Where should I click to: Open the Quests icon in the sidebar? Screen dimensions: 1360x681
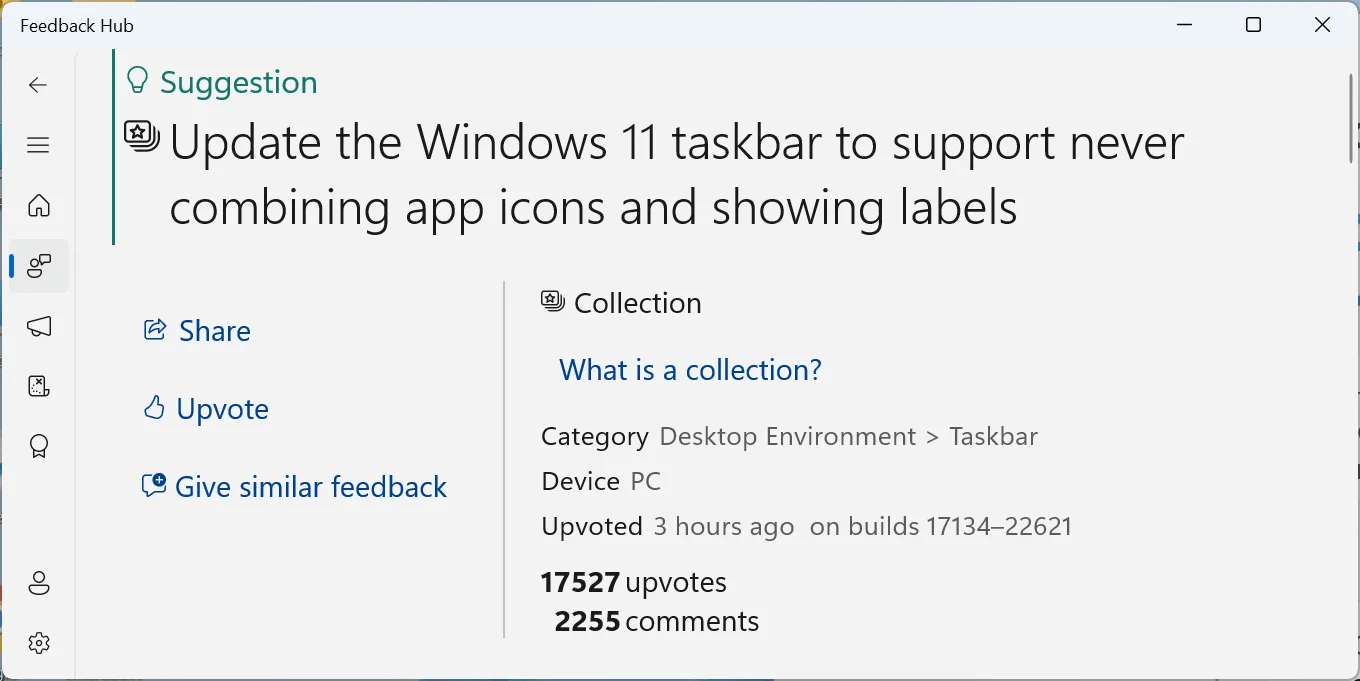pyautogui.click(x=38, y=386)
